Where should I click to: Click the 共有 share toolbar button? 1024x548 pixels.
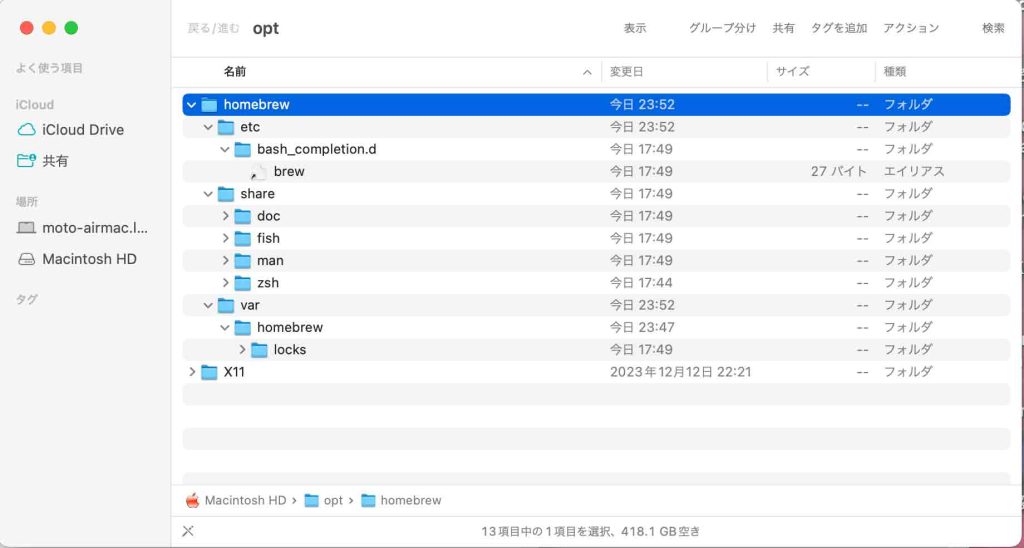[x=784, y=28]
